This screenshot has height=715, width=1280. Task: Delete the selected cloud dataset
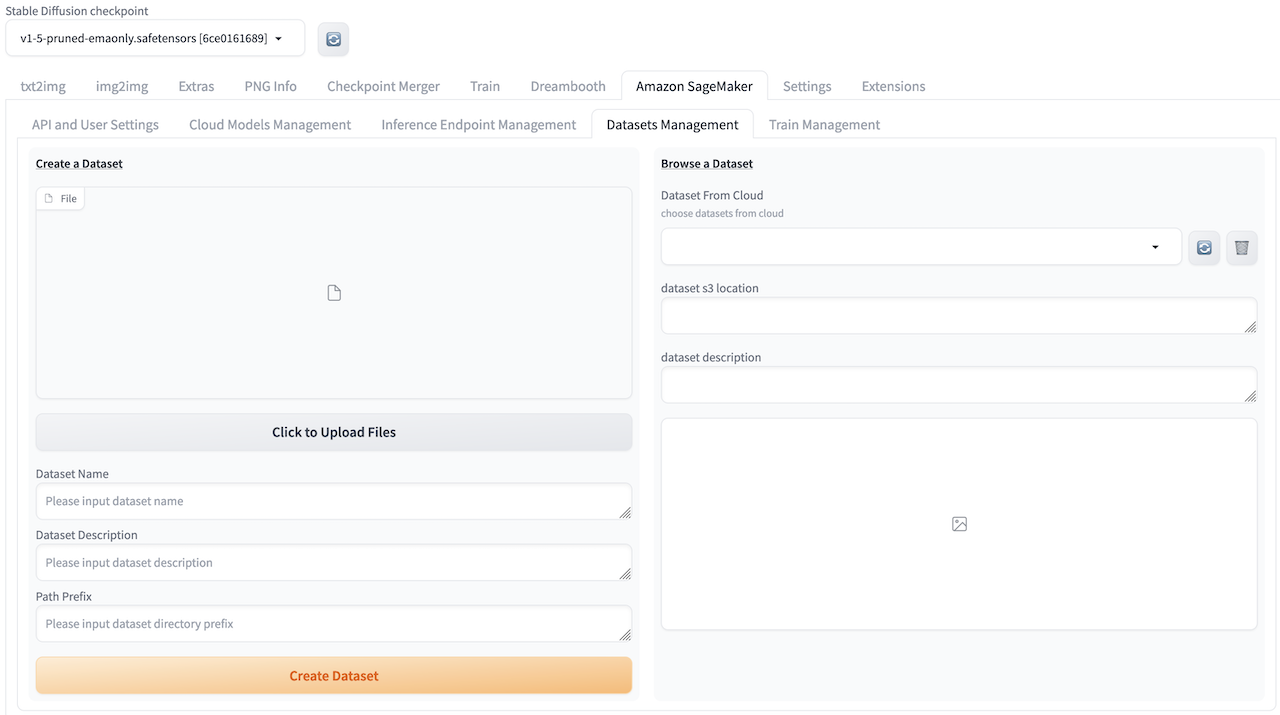(1241, 247)
